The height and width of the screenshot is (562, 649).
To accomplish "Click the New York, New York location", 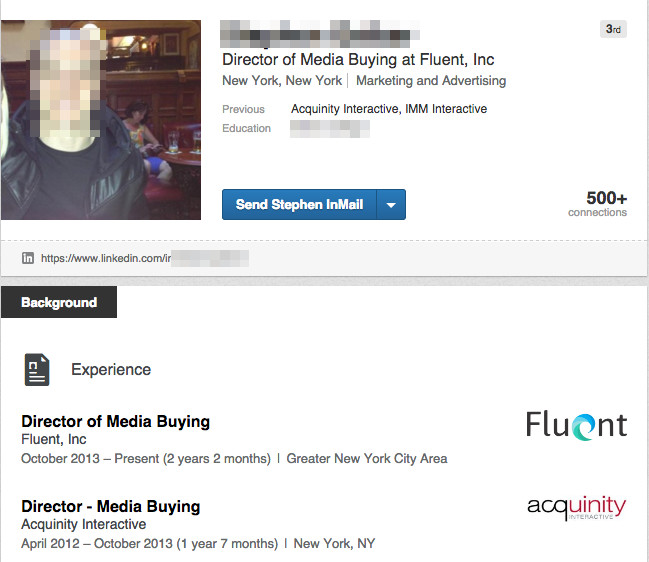I will pos(282,80).
